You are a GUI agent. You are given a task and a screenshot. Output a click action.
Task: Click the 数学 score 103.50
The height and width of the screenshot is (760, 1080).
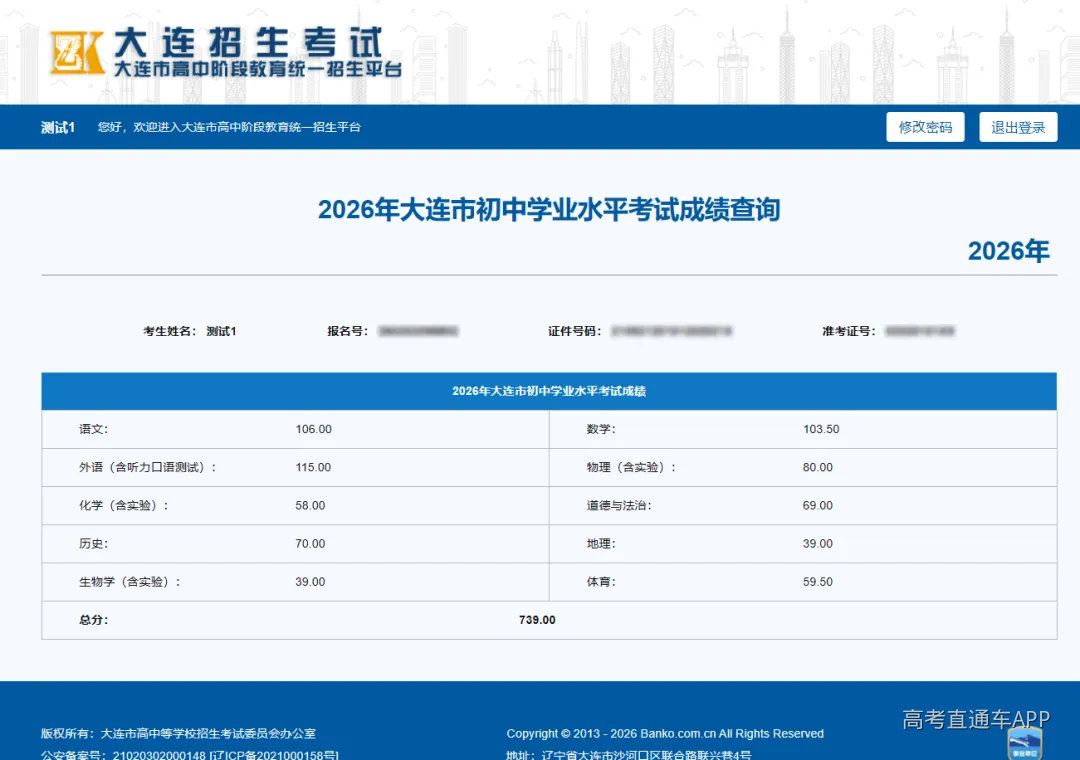(x=821, y=429)
